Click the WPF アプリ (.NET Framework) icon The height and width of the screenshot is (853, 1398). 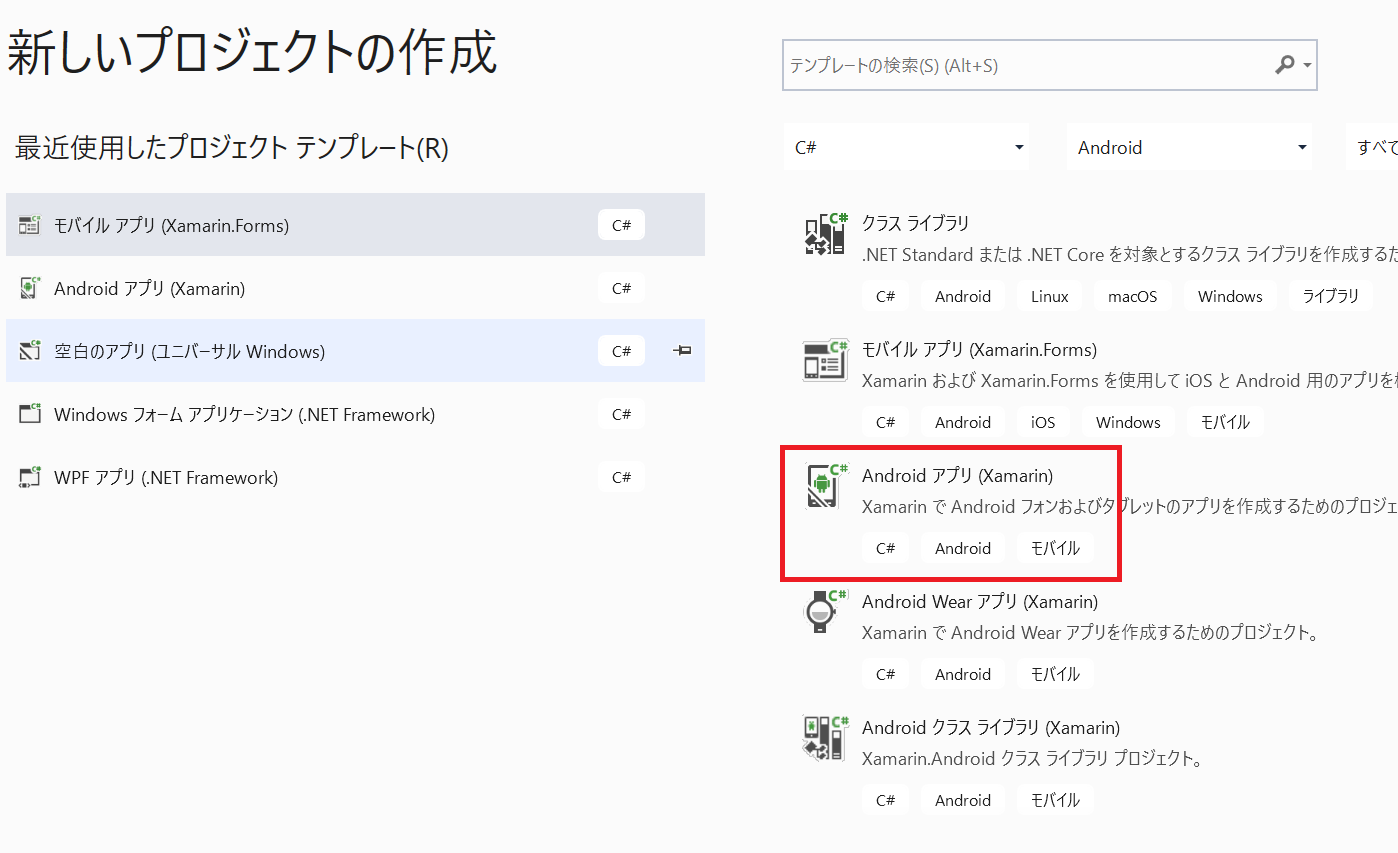(29, 477)
